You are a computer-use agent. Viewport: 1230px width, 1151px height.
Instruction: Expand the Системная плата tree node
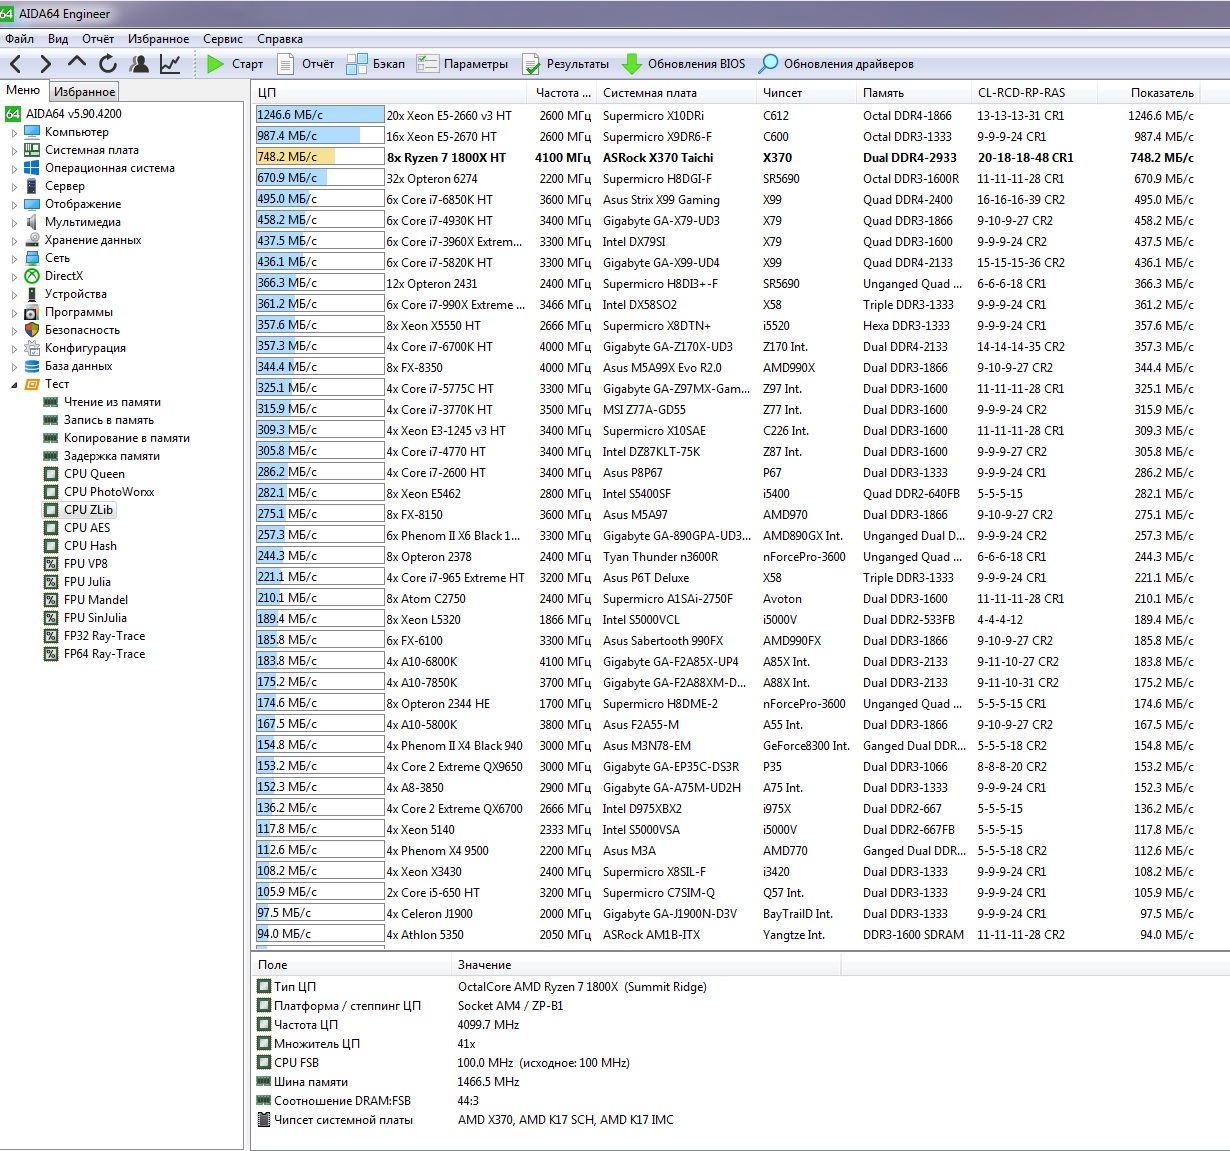pyautogui.click(x=14, y=150)
